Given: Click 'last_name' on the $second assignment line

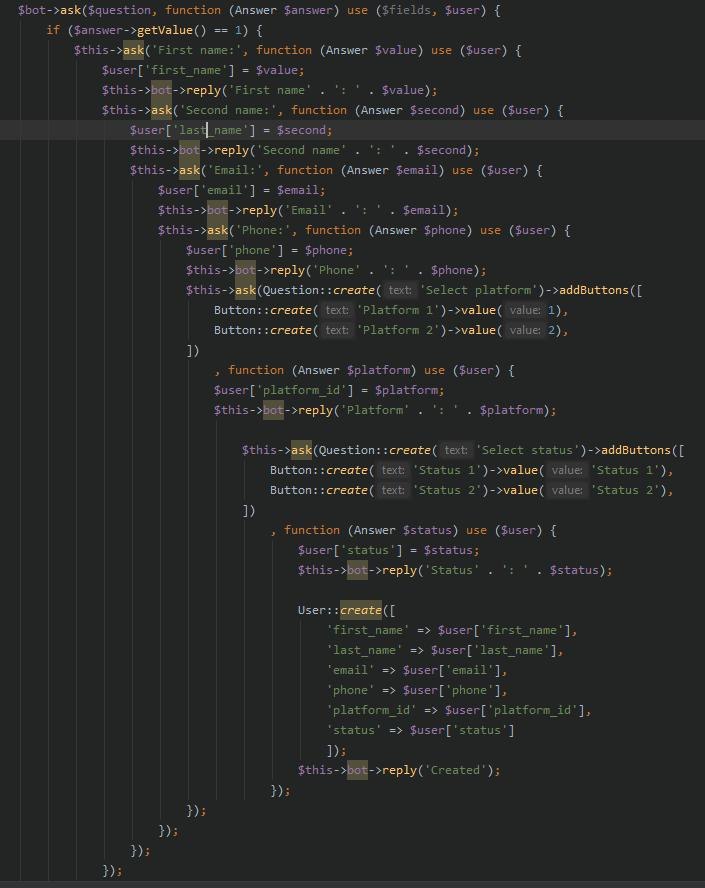Looking at the screenshot, I should click(211, 130).
